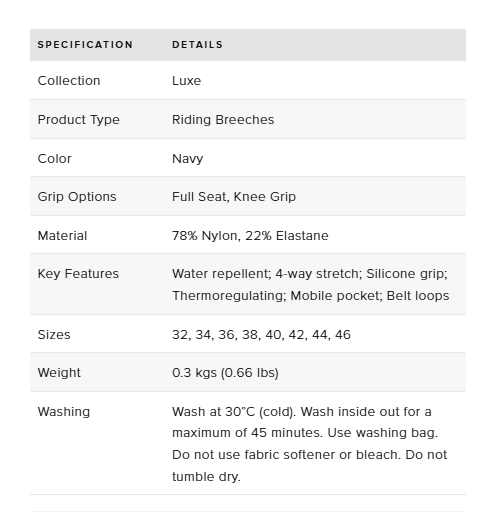Viewport: 497px width, 512px height.
Task: Click the SPECIFICATION column header
Action: (x=85, y=45)
